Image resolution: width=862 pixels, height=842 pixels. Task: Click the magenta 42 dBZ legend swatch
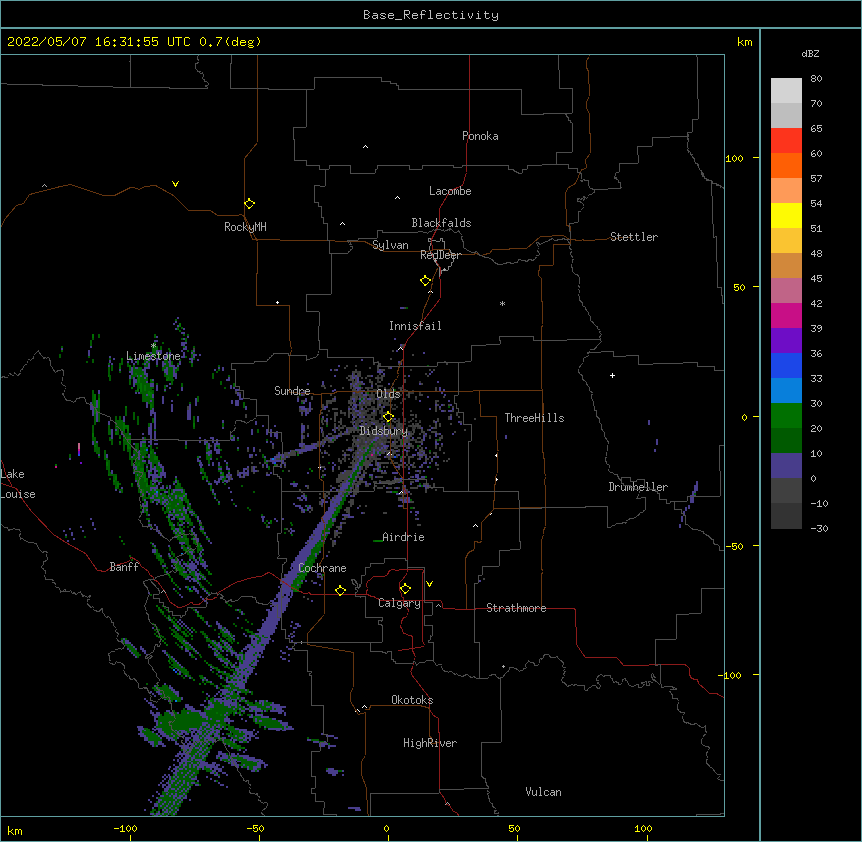[786, 316]
